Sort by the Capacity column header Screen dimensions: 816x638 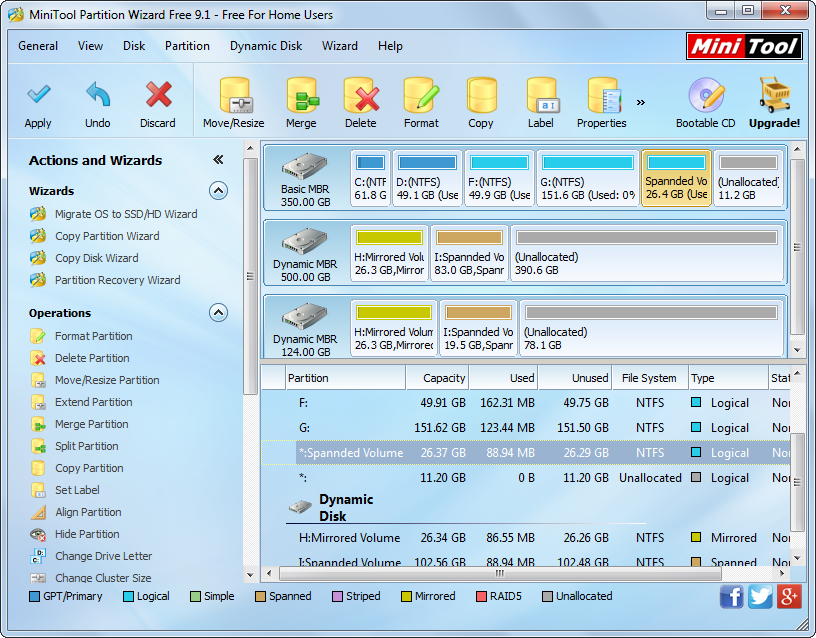pos(437,378)
